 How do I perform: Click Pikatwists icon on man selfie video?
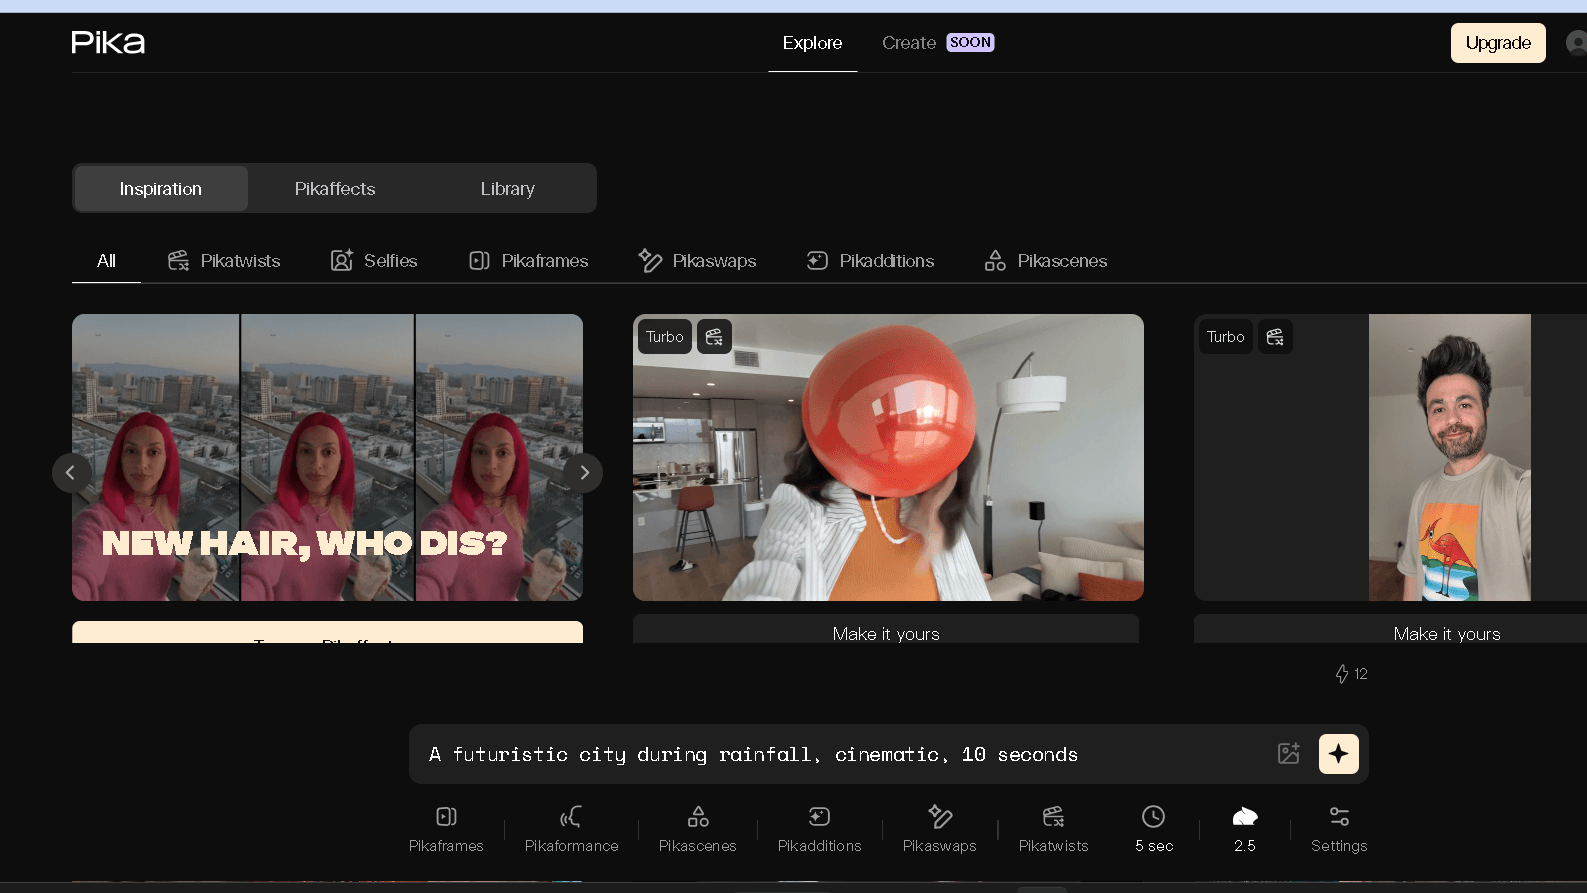(1275, 337)
